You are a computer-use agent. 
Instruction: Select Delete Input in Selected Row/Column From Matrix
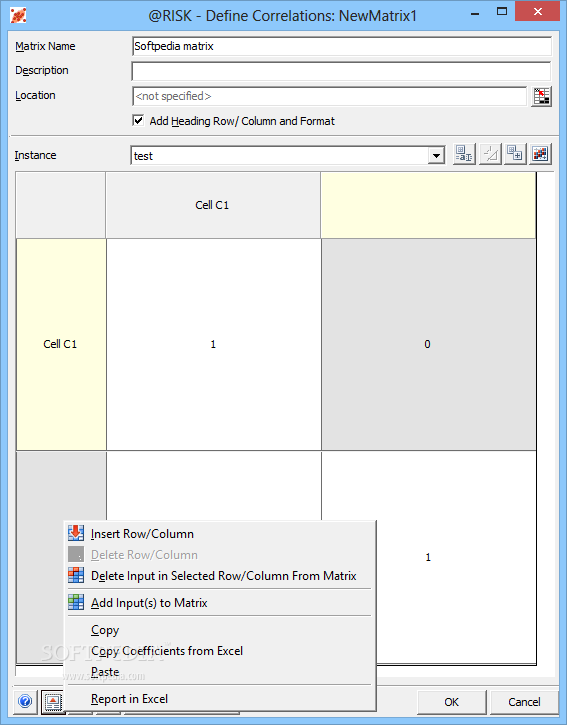(220, 576)
